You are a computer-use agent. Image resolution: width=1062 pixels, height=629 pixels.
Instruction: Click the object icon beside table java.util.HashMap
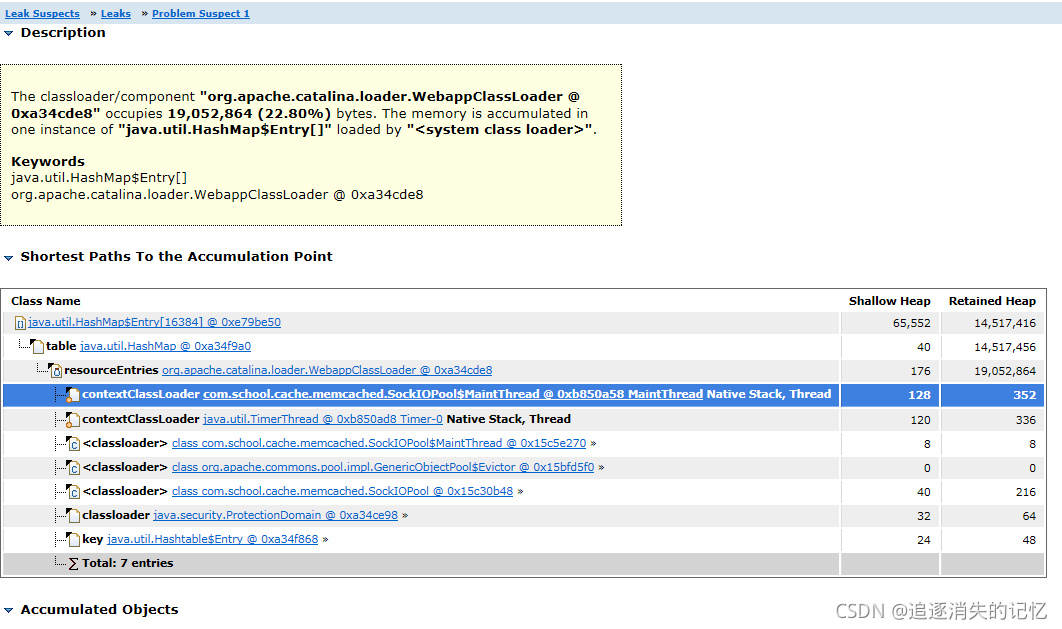[38, 347]
